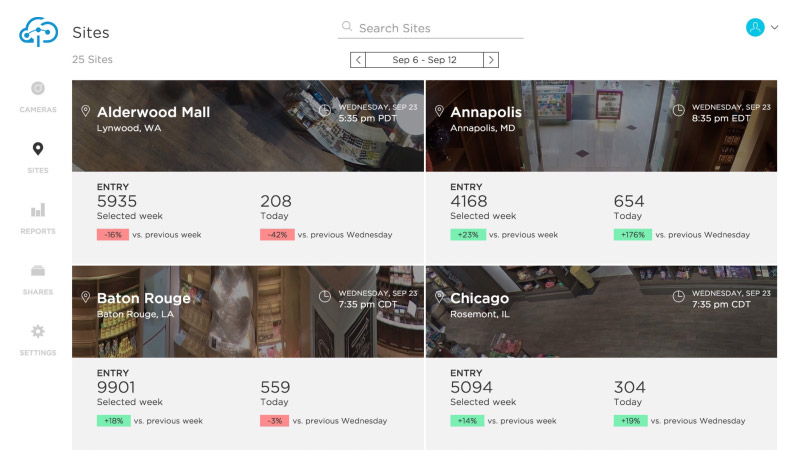This screenshot has width=800, height=452.
Task: Expand the user account dropdown arrow
Action: [x=775, y=28]
